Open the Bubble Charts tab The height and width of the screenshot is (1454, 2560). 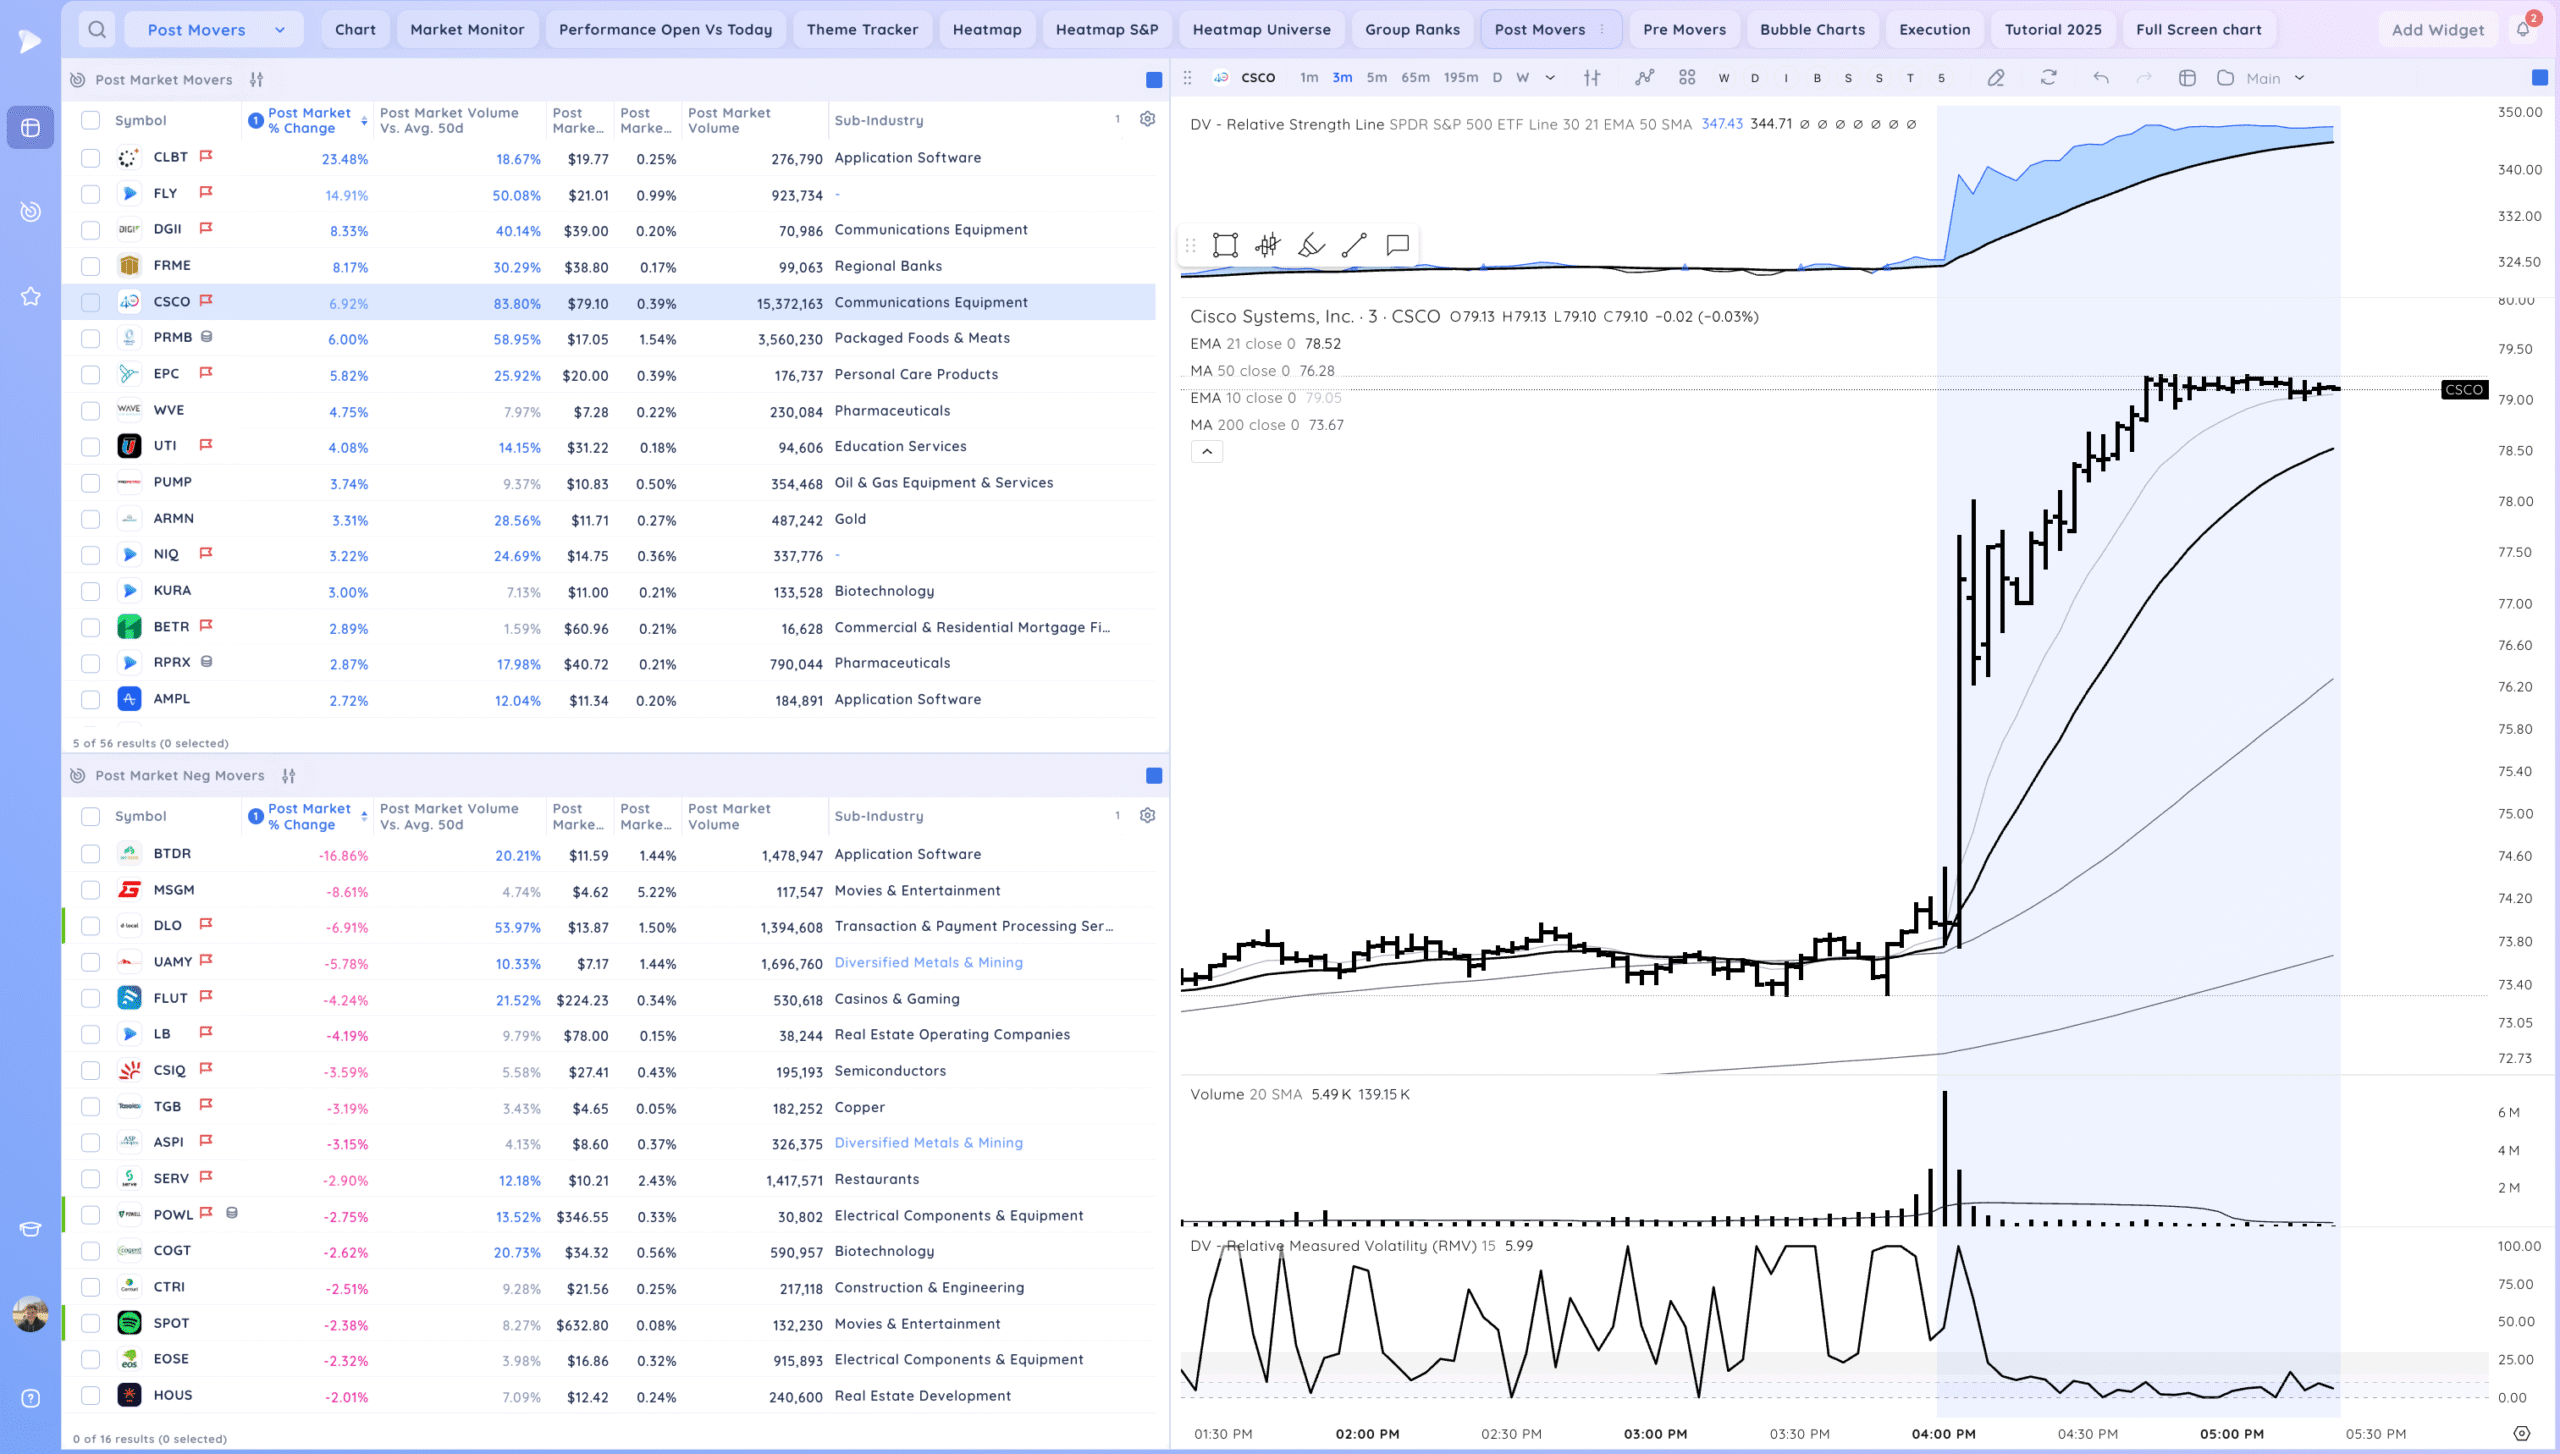[x=1812, y=30]
